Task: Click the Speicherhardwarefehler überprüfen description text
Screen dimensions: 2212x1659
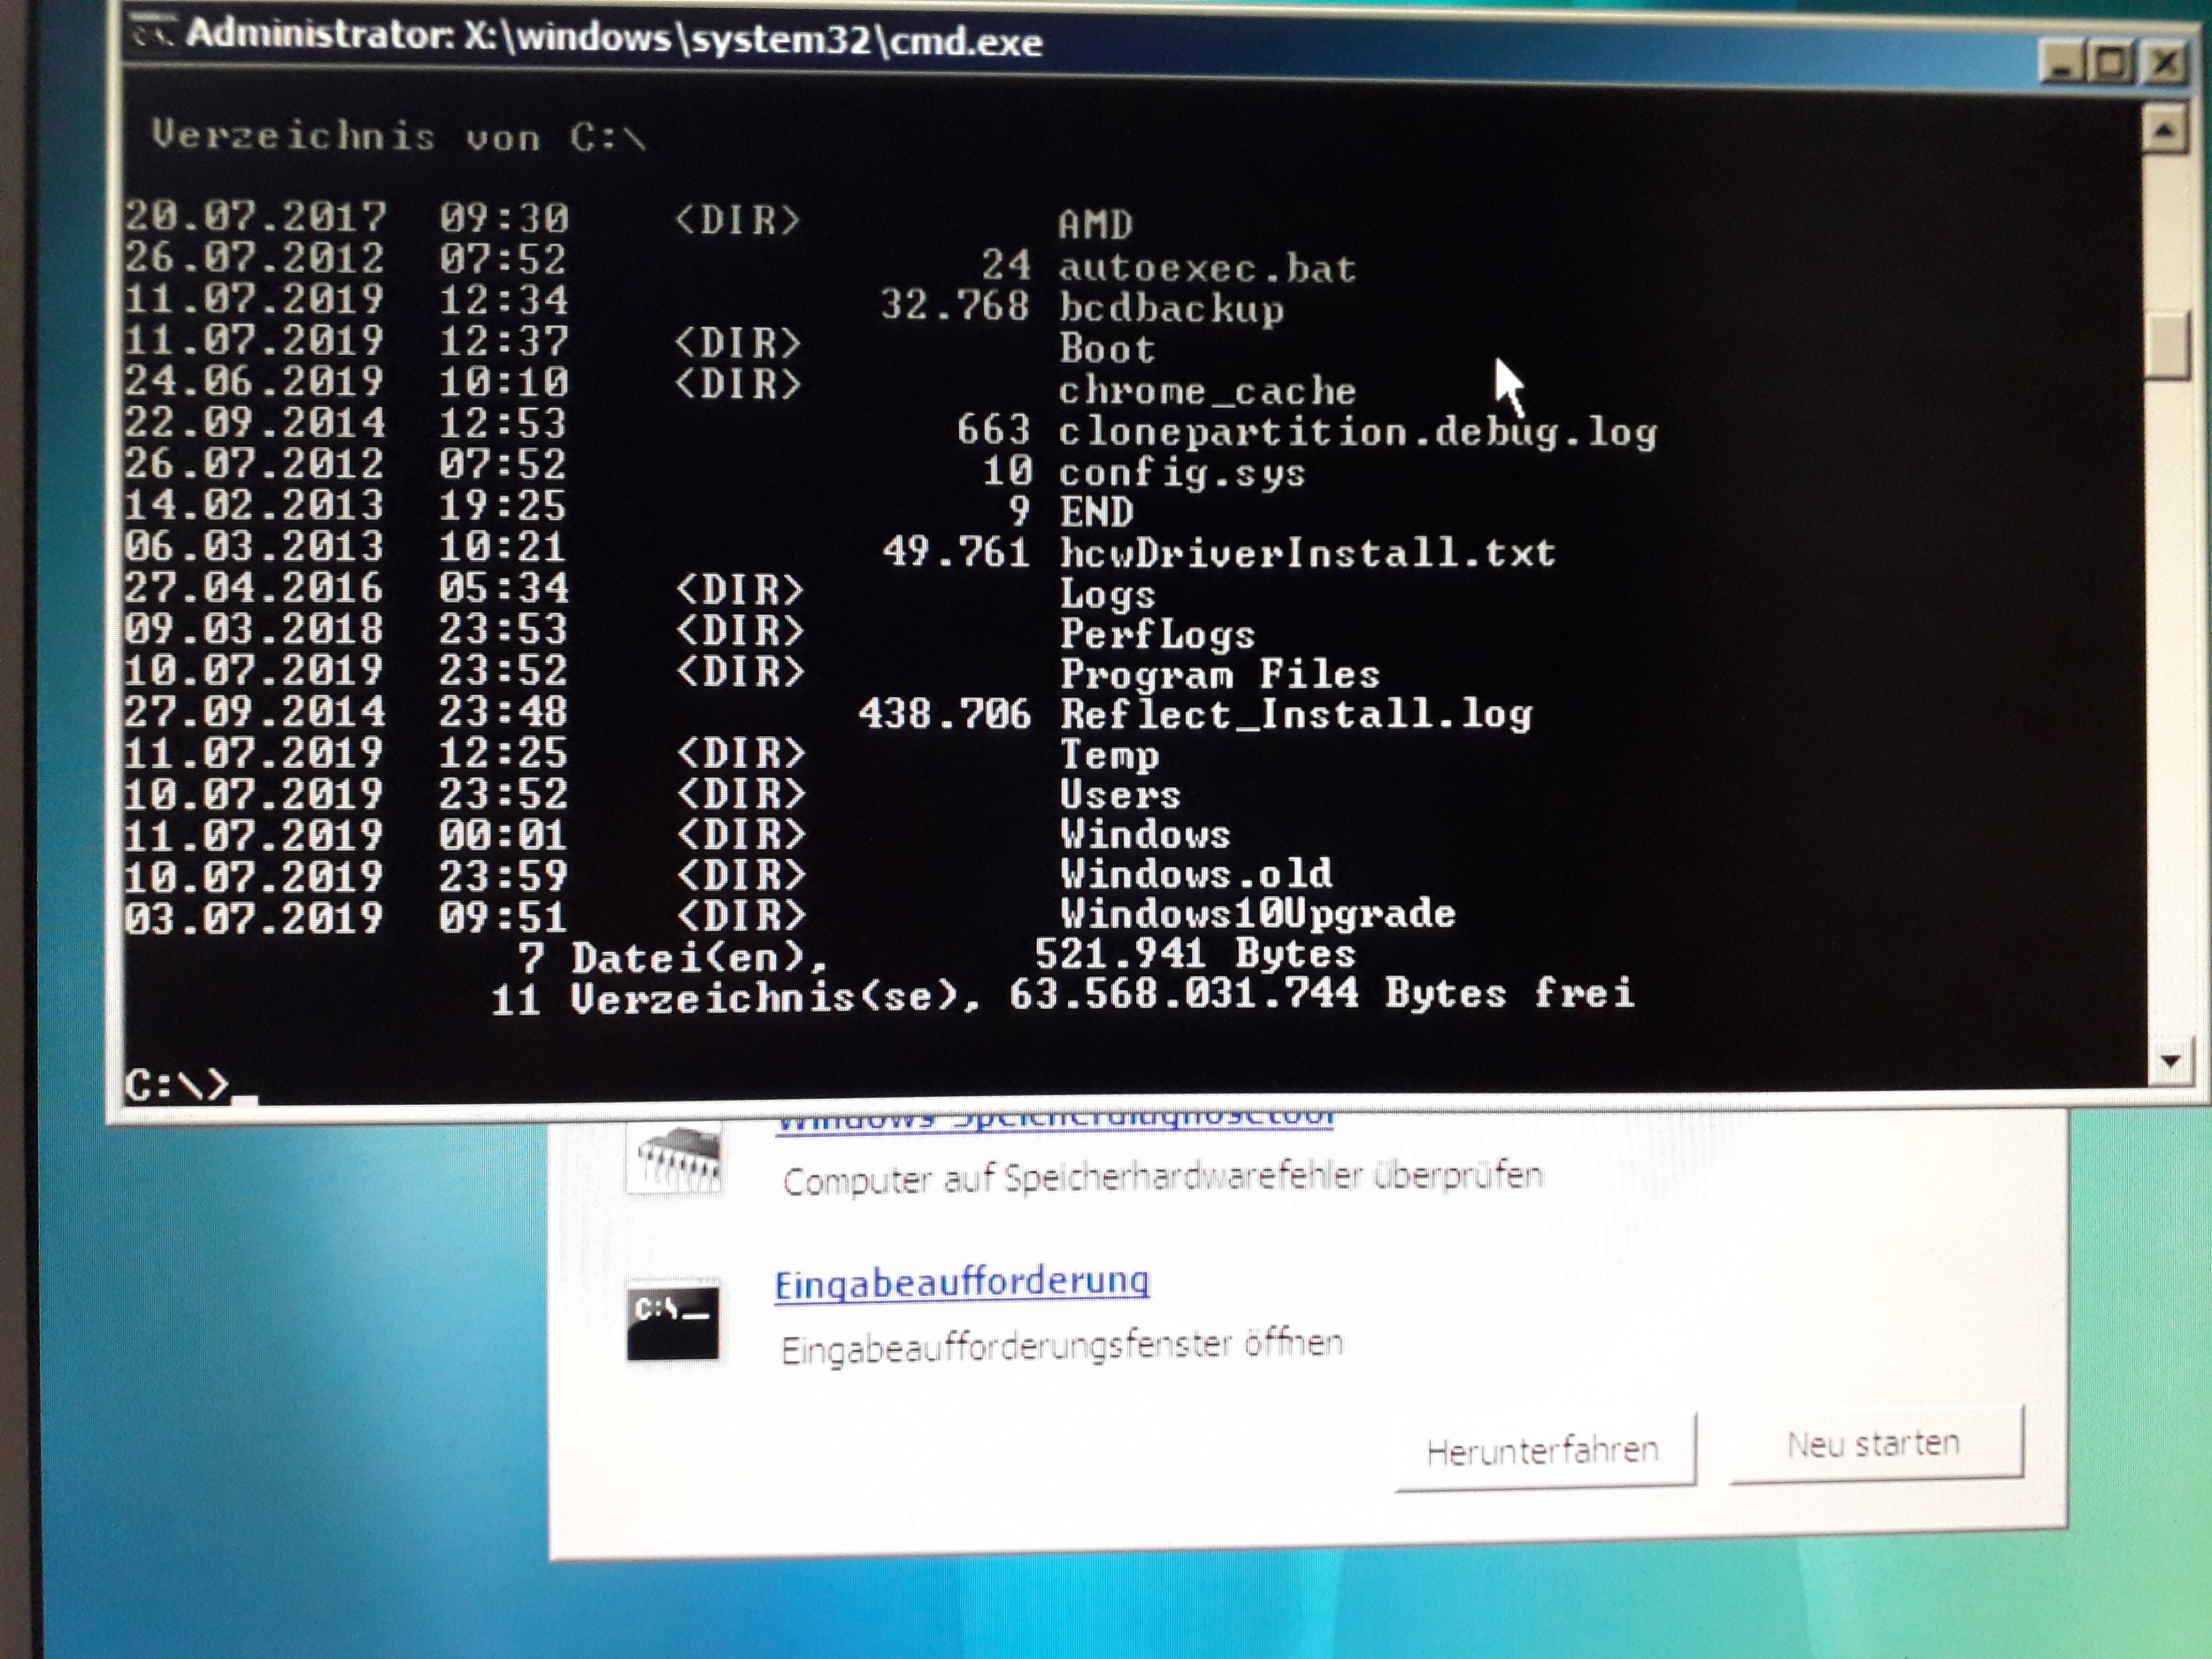Action: (x=1162, y=1178)
